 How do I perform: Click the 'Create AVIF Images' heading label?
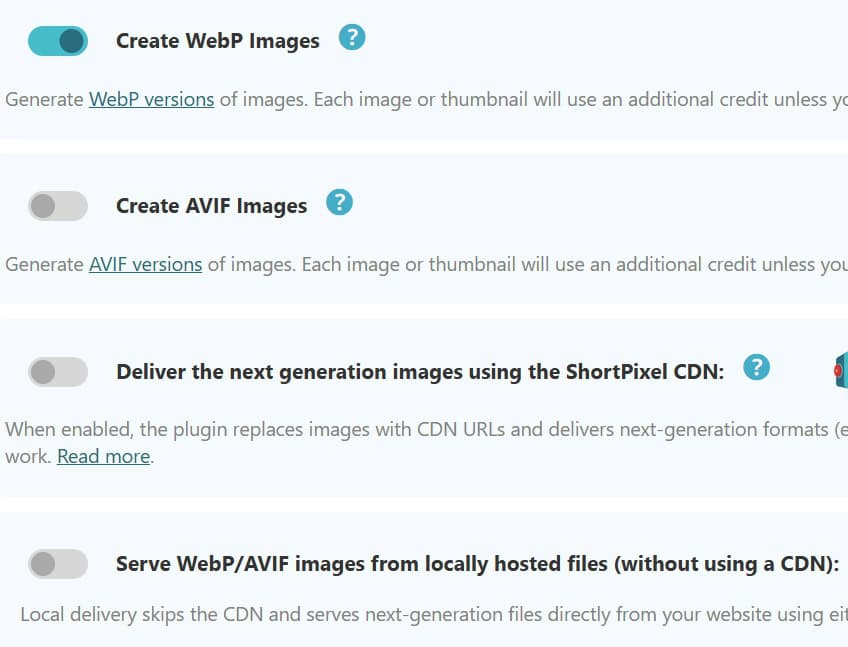click(211, 206)
